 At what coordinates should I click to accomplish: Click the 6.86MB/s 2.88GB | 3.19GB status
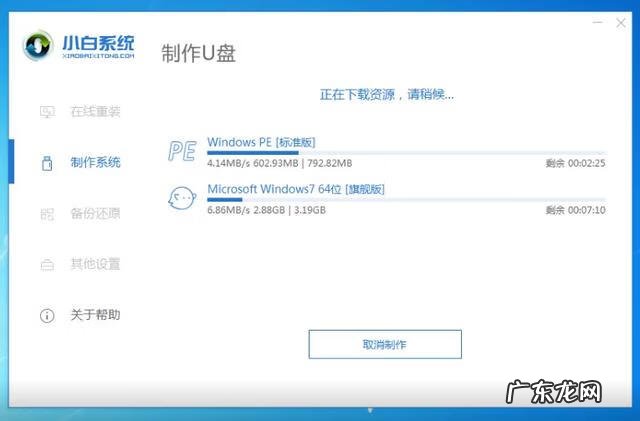click(267, 210)
